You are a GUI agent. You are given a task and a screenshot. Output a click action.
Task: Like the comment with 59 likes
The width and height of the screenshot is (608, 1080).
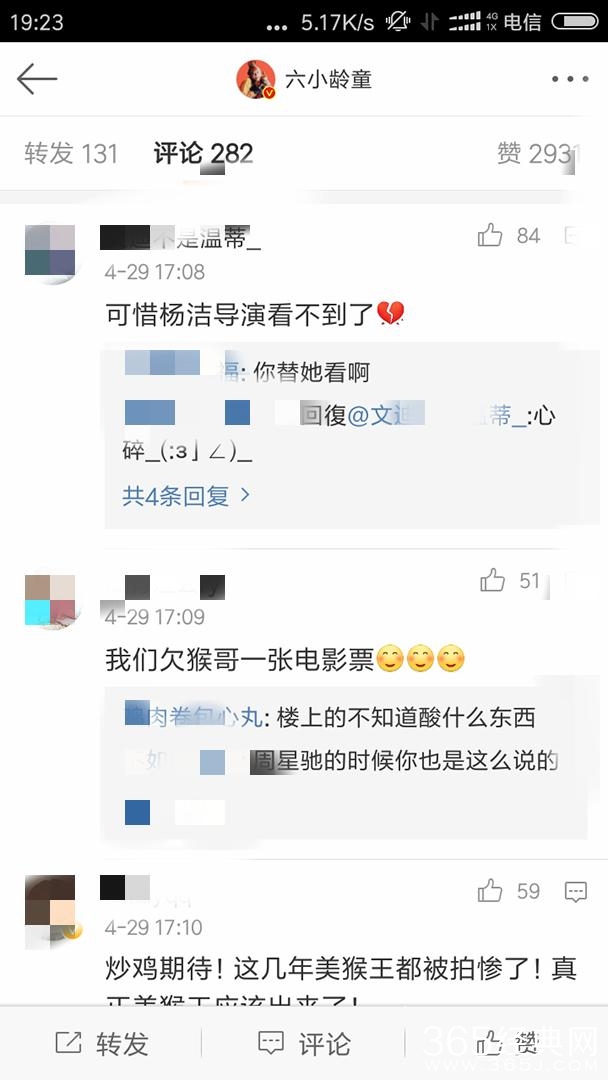490,891
